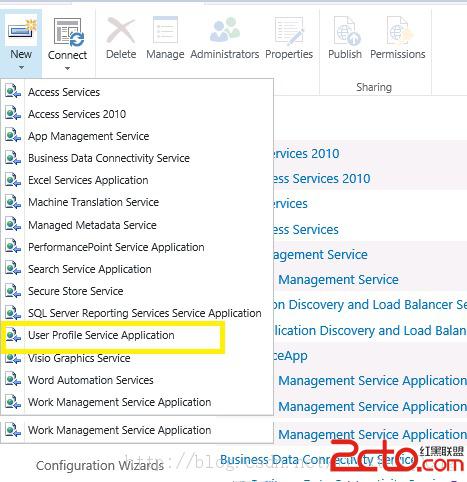Click the Properties ribbon icon
467x482 pixels.
tap(289, 31)
